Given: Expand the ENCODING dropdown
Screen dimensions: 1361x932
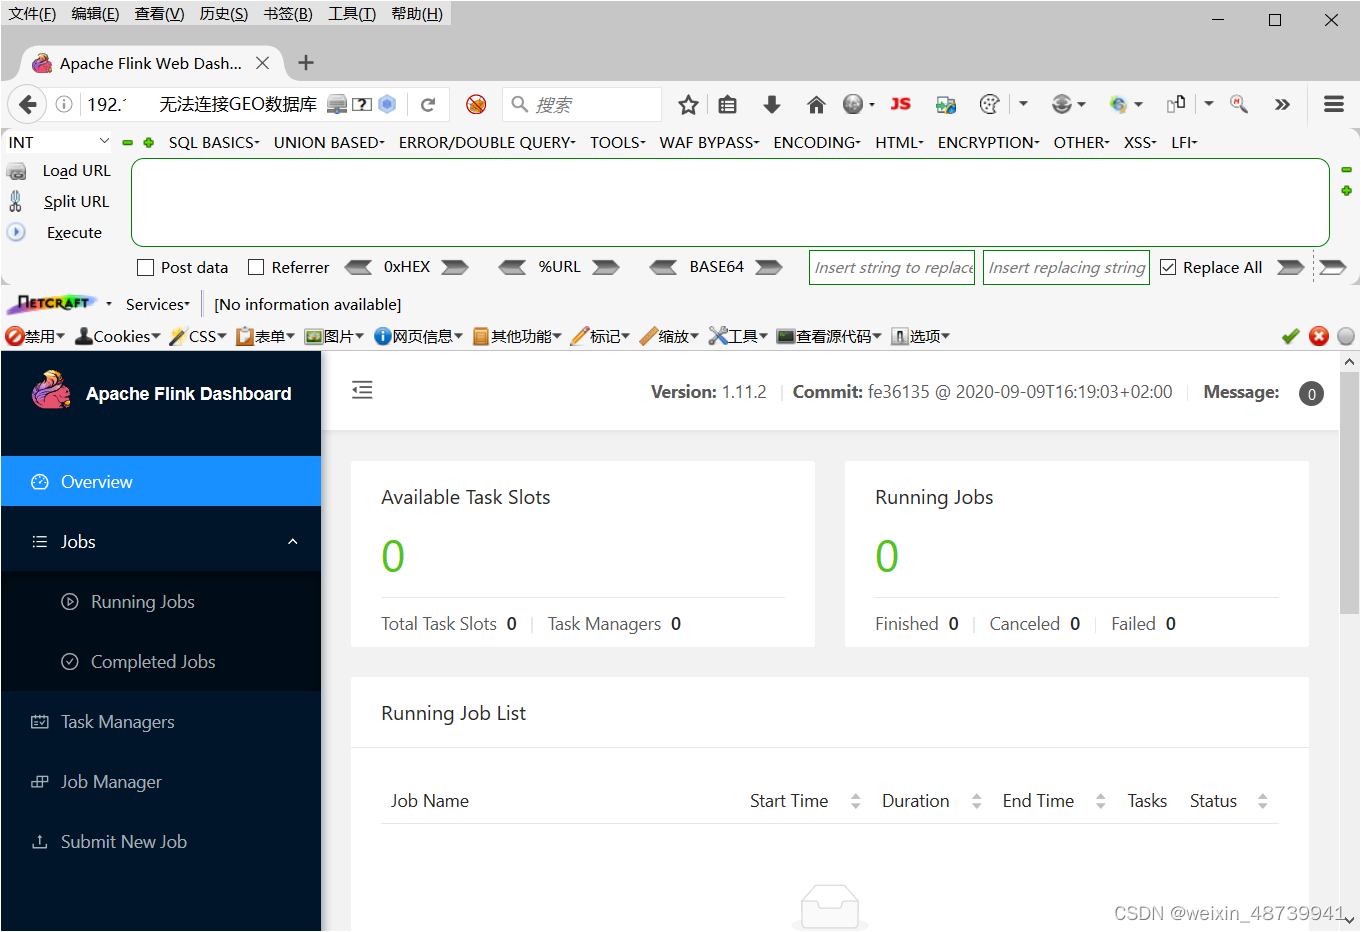Looking at the screenshot, I should [816, 142].
